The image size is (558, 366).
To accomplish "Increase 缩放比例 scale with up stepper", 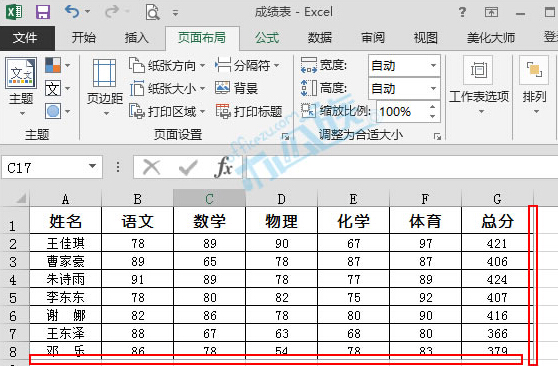I will pyautogui.click(x=432, y=106).
